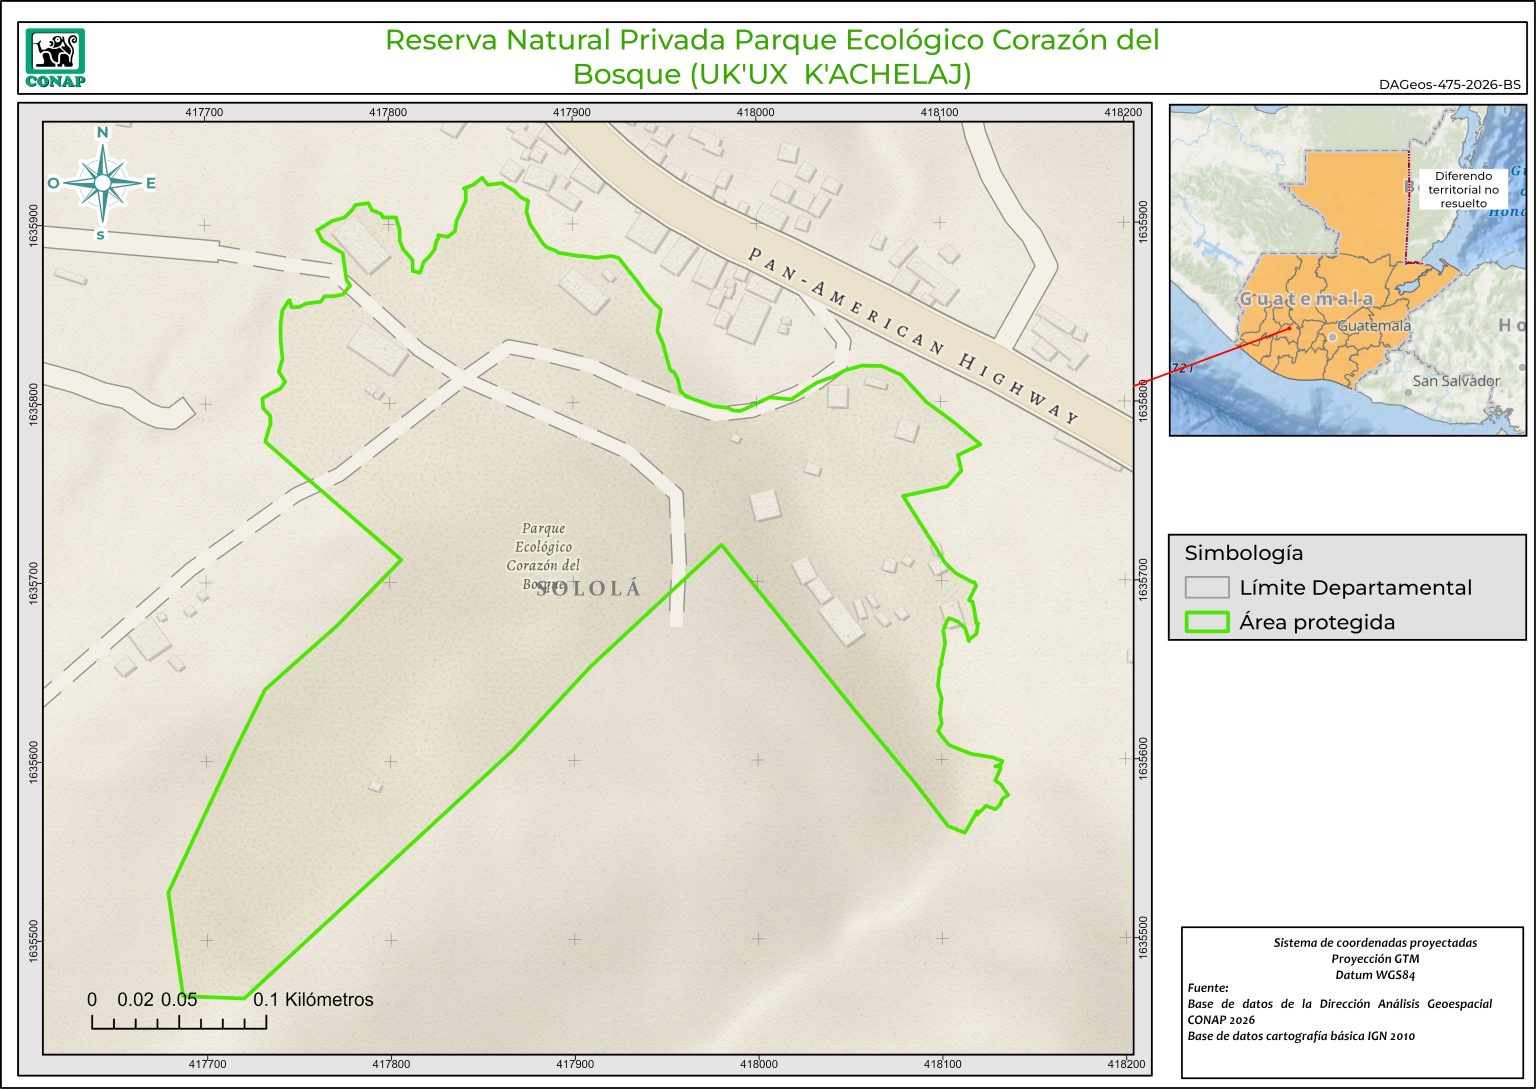Click the San Salvador marker in inset map
Viewport: 1536px width, 1089px height.
[1408, 391]
